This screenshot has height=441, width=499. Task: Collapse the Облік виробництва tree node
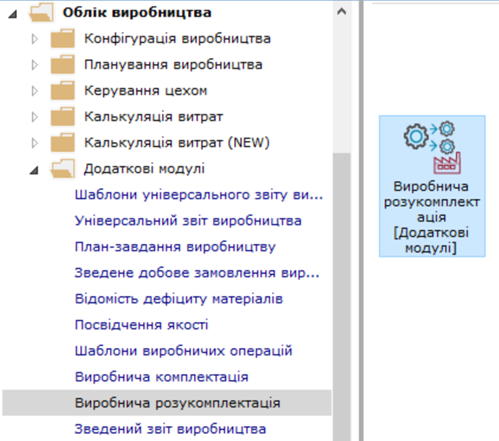point(13,14)
